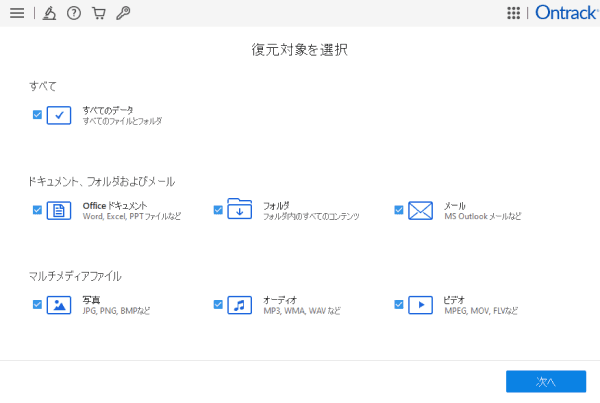Toggle the Office ドキュメント checkbox
Image resolution: width=600 pixels, height=403 pixels.
[37, 210]
